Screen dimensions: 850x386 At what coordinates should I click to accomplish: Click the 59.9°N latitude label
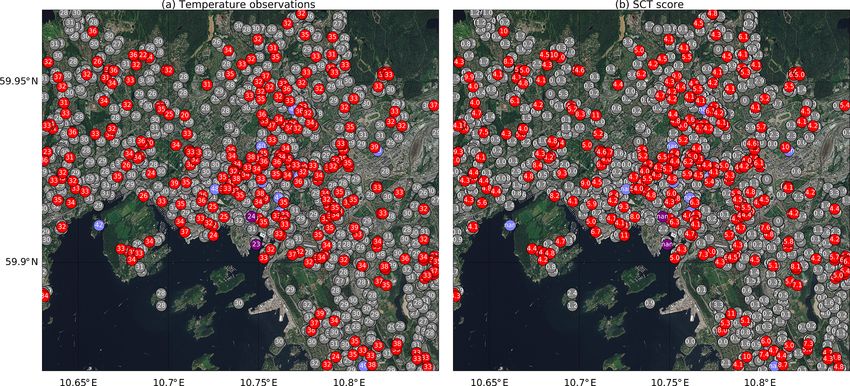coord(23,262)
